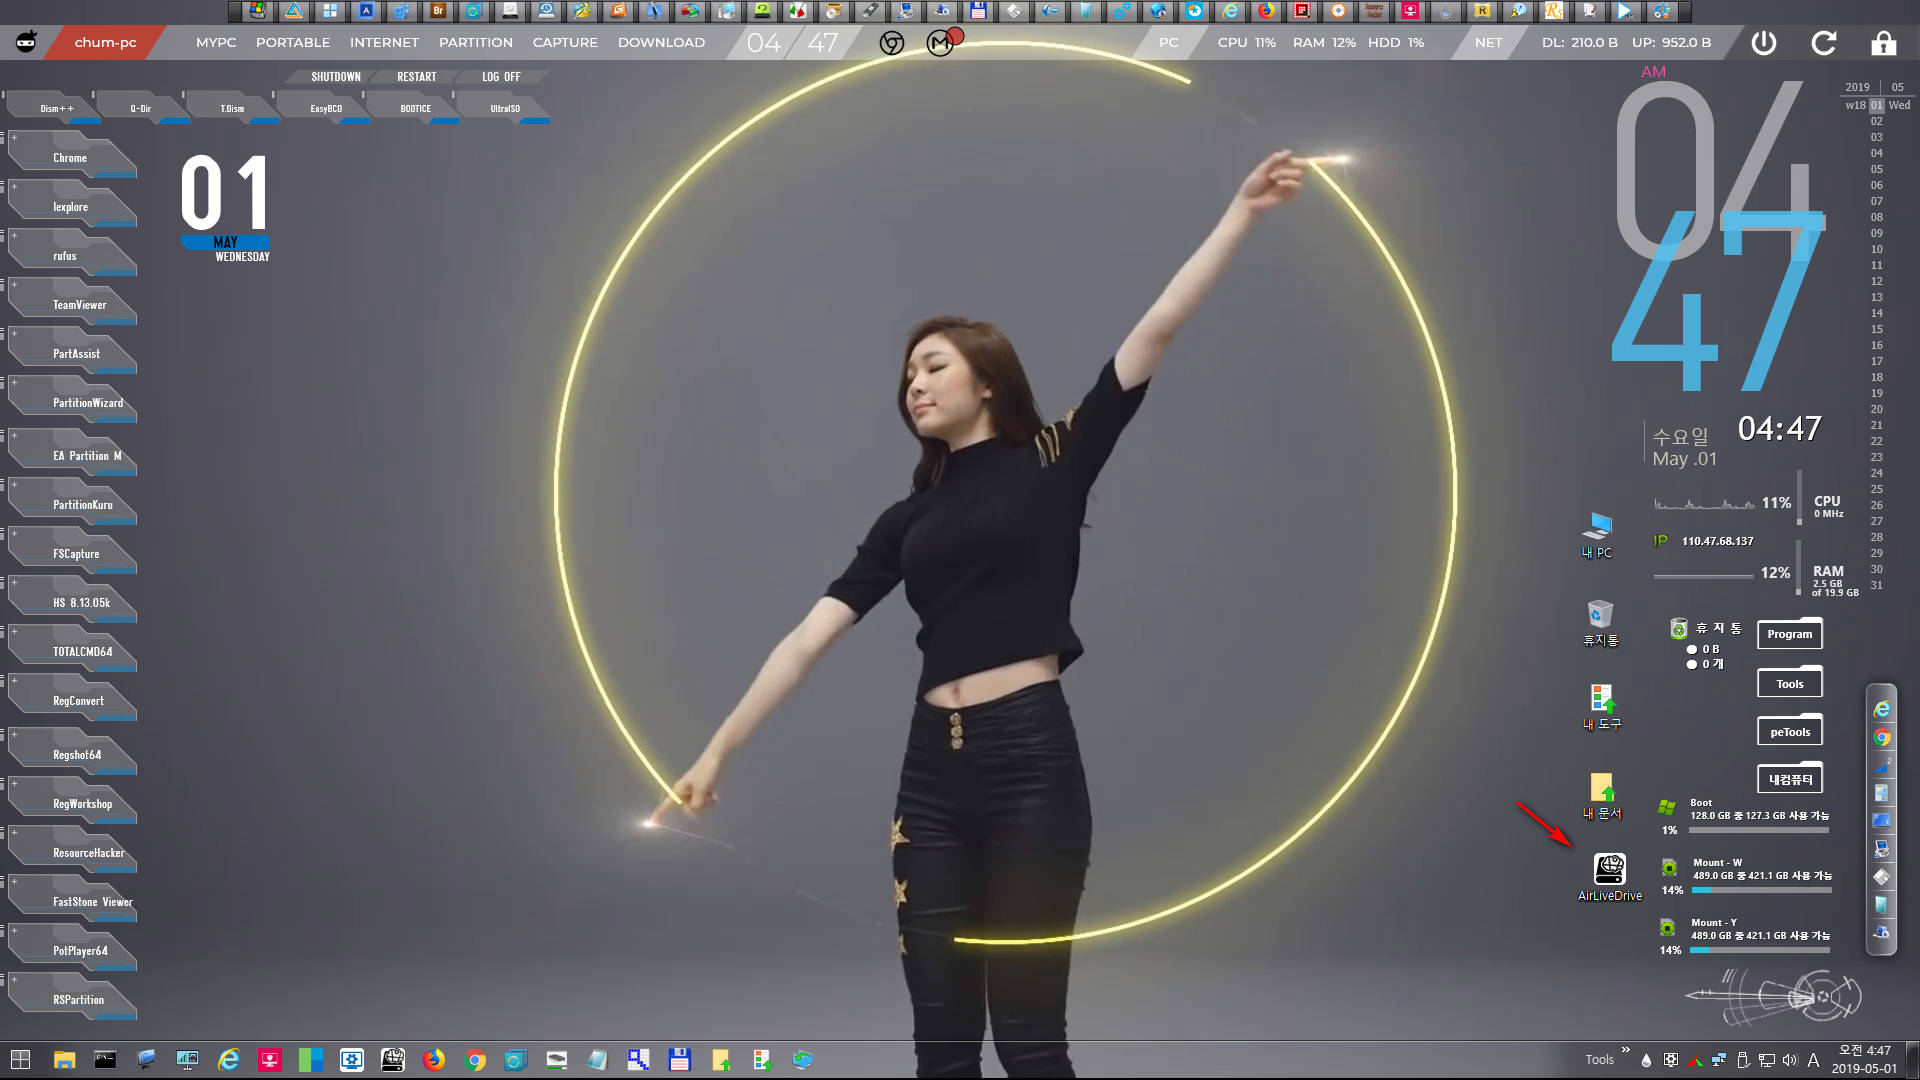Click the Mount - W drive usage bar
Screen dimensions: 1920x1080
click(1761, 890)
